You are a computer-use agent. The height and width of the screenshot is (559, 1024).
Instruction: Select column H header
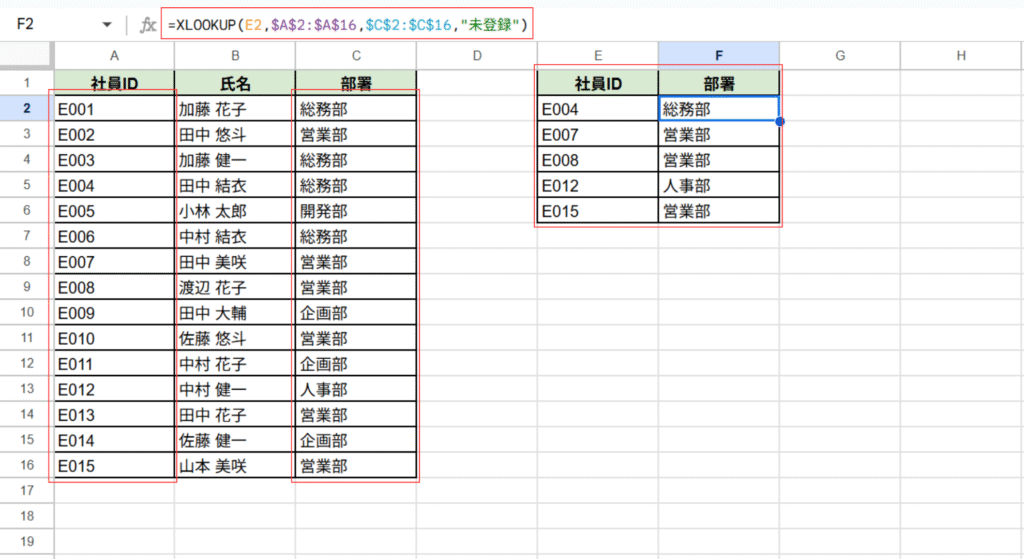[961, 56]
